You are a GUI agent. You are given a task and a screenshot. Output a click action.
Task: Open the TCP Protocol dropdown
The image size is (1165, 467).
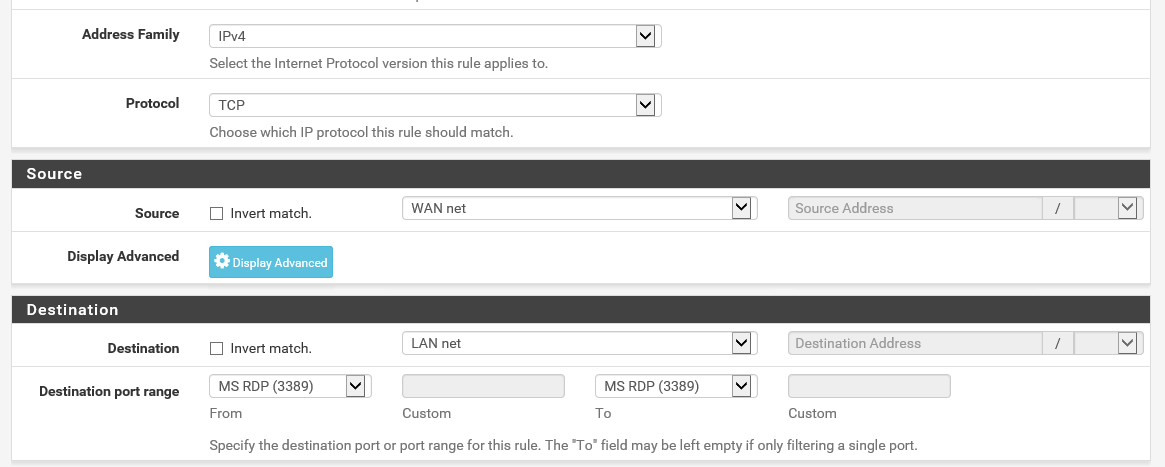pyautogui.click(x=435, y=105)
